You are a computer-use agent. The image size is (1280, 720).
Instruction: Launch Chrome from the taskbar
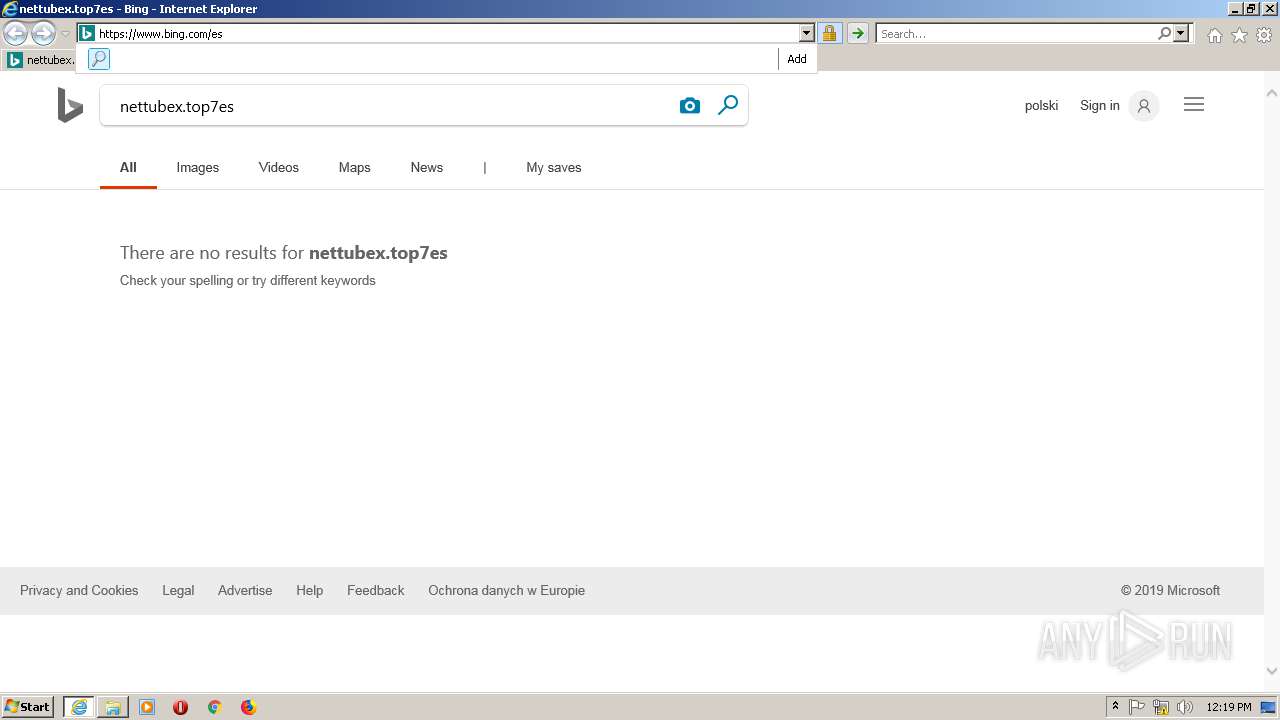click(x=214, y=707)
